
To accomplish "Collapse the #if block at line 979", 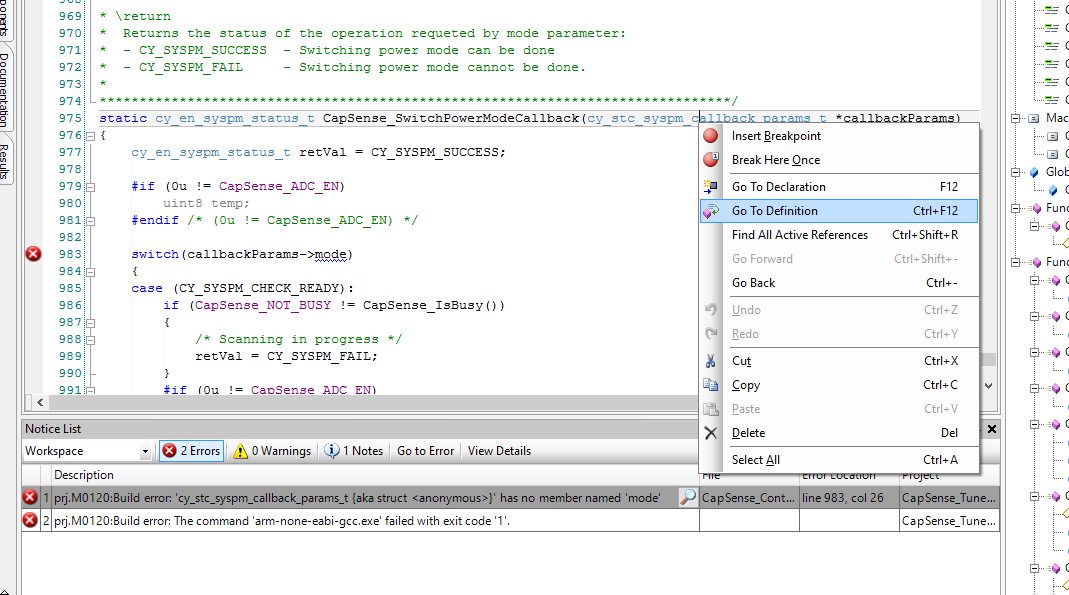I will pos(90,187).
